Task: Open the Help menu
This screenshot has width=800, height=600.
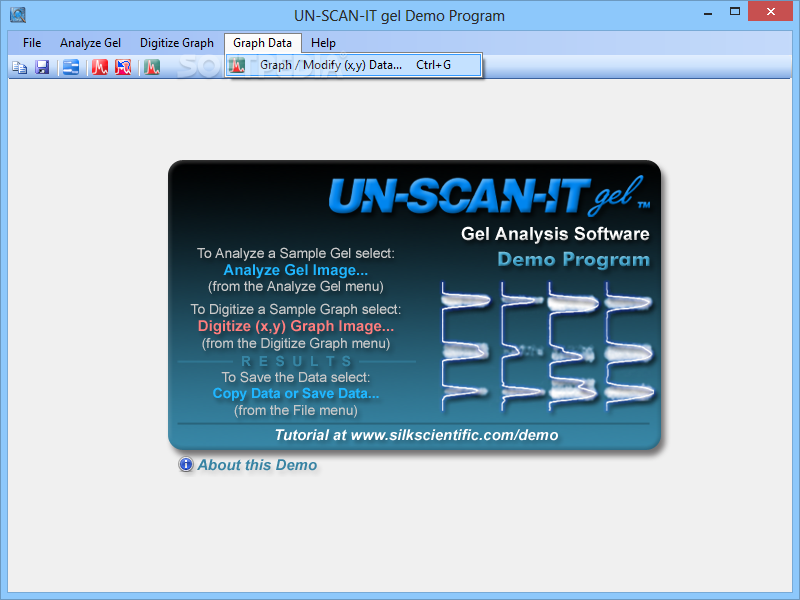Action: point(323,43)
